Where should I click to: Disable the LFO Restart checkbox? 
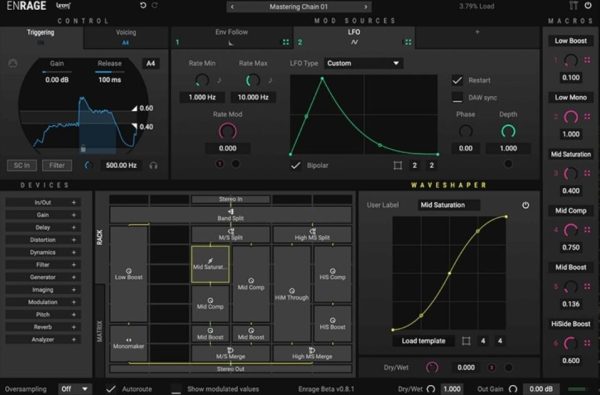(457, 80)
